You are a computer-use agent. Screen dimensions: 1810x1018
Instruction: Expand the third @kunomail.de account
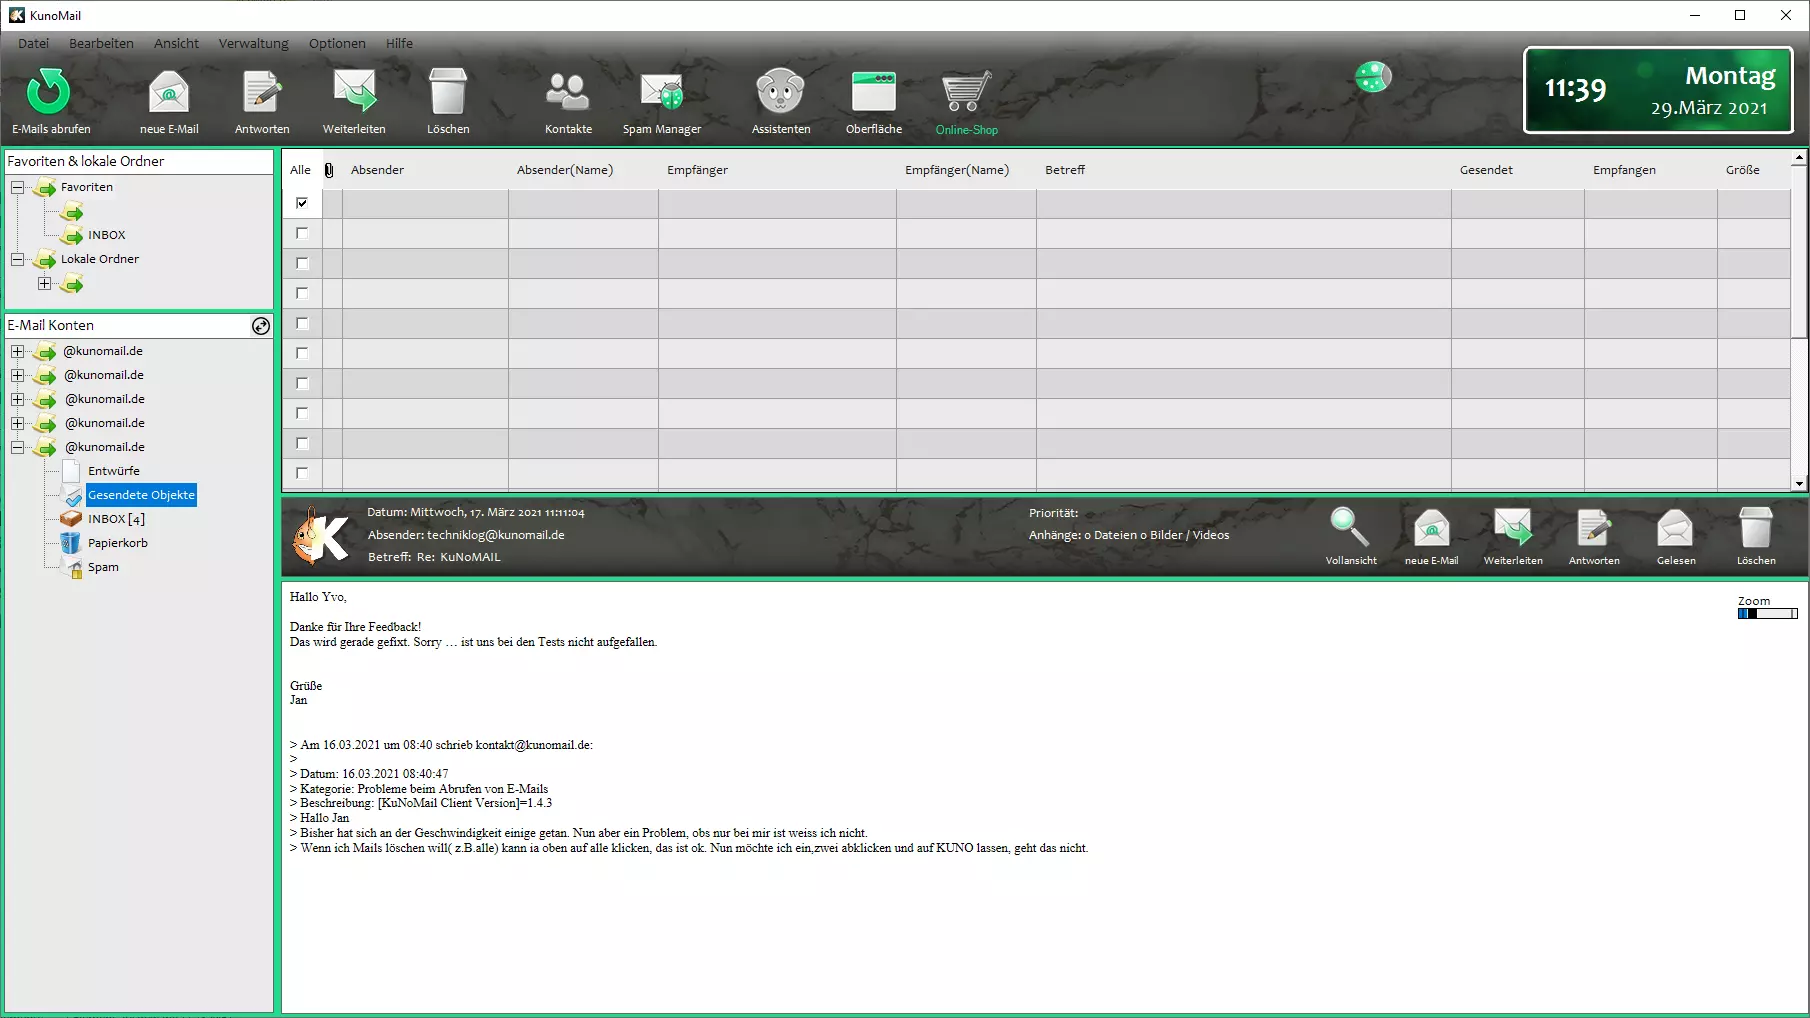(x=17, y=399)
